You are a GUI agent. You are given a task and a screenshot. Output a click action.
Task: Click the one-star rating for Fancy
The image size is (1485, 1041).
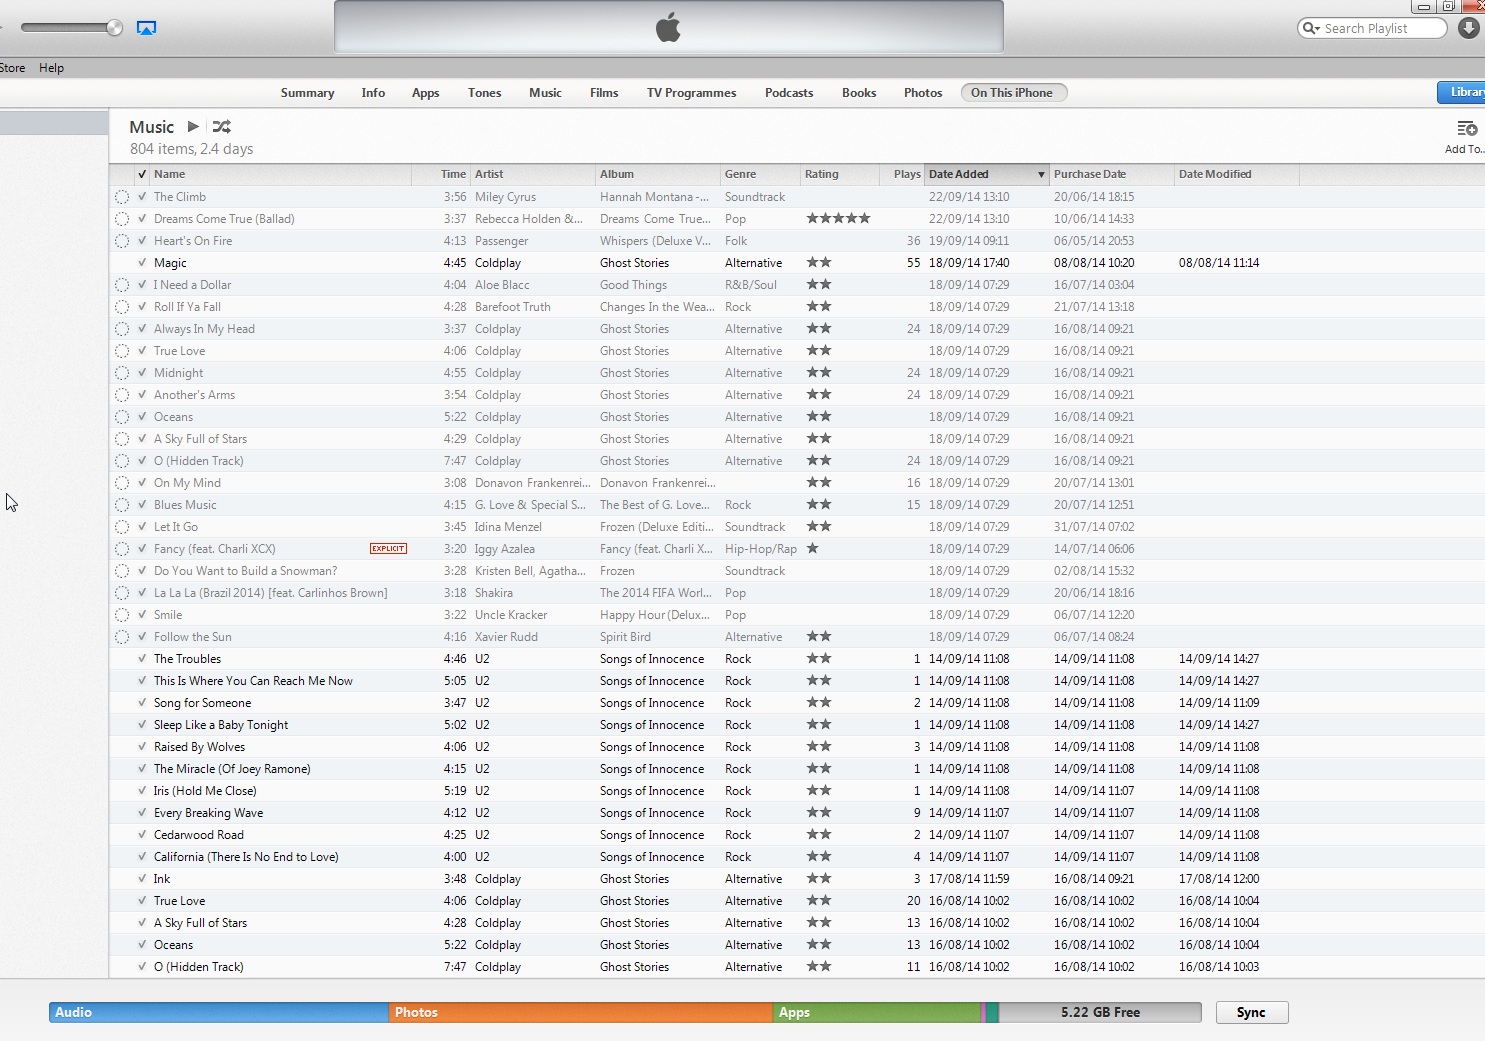coord(813,548)
